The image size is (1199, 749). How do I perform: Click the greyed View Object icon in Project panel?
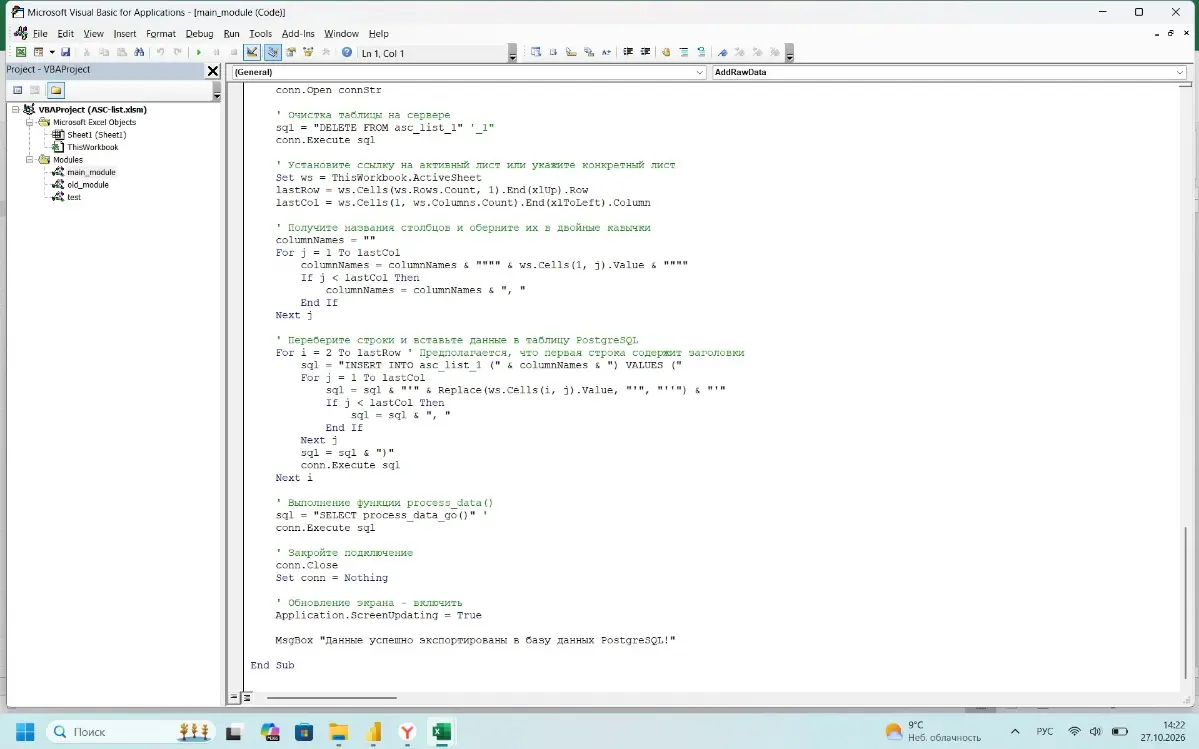[35, 90]
